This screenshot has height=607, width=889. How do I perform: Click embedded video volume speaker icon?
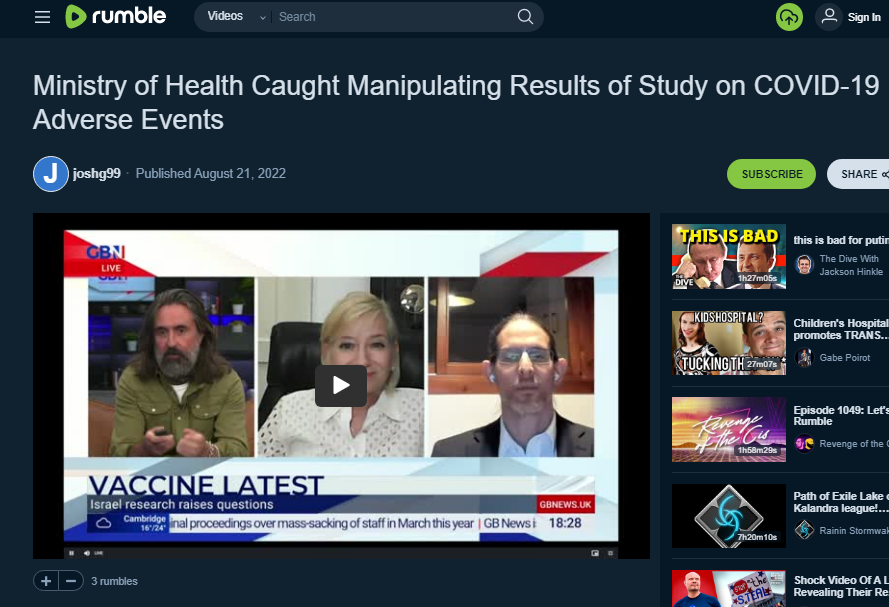coord(87,553)
